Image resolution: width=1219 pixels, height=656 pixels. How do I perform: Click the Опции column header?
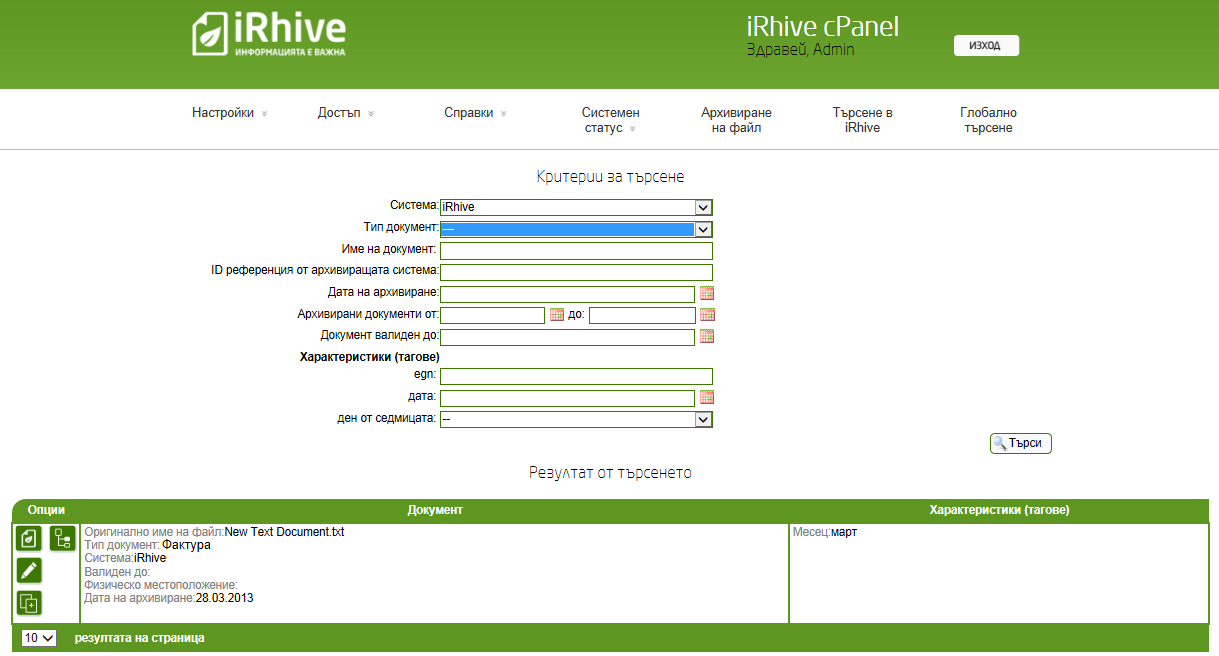coord(46,510)
